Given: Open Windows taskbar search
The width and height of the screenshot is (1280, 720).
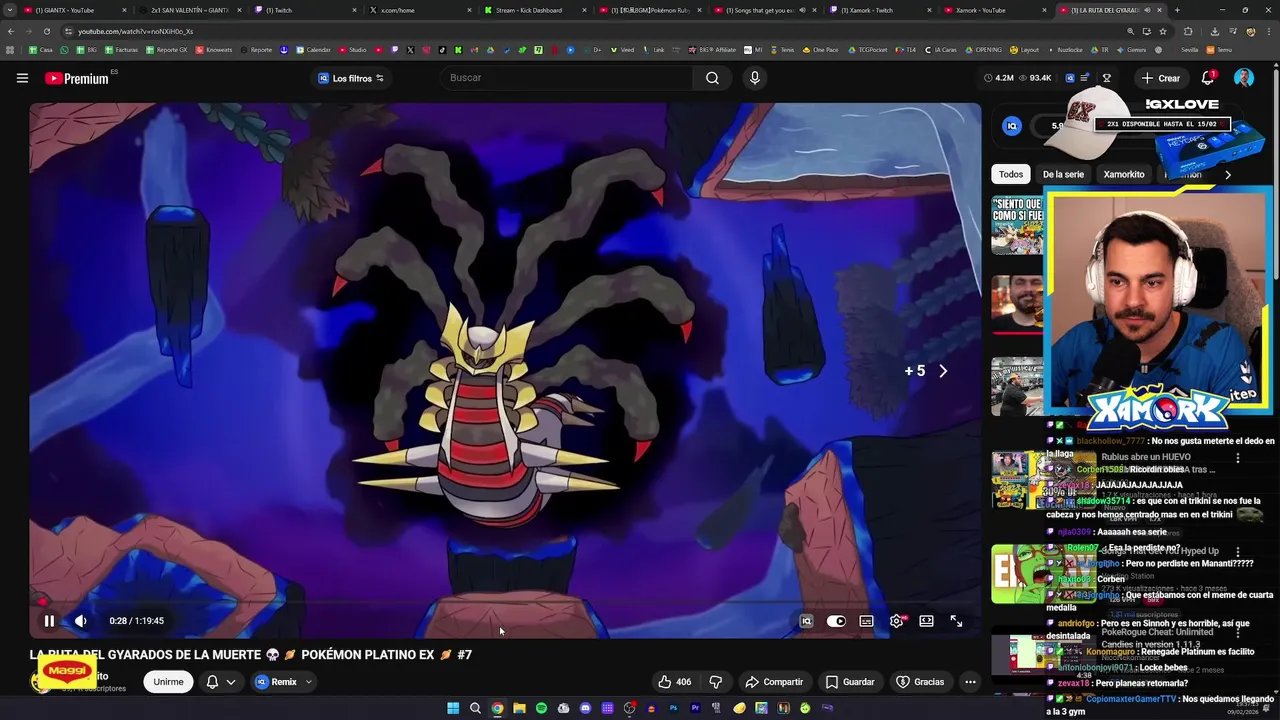Looking at the screenshot, I should (x=475, y=708).
